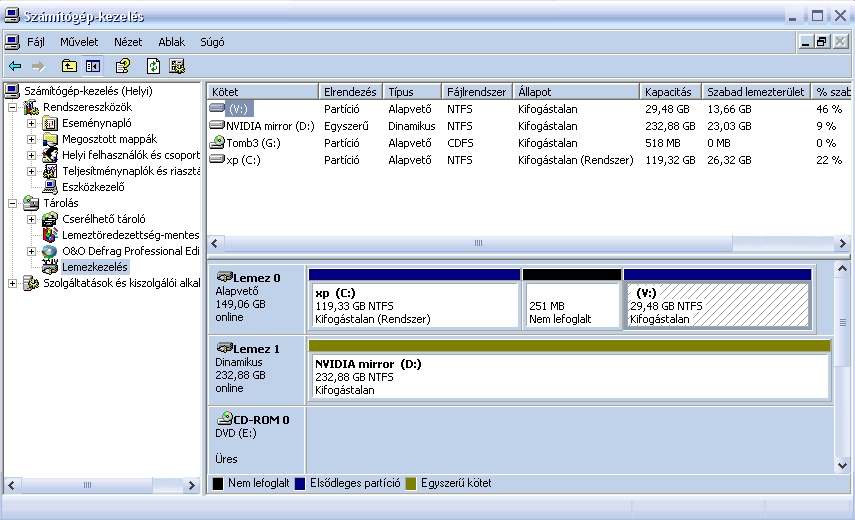The height and width of the screenshot is (520, 855).
Task: Open O&O Defrag Professional Edition node
Action: [130, 251]
